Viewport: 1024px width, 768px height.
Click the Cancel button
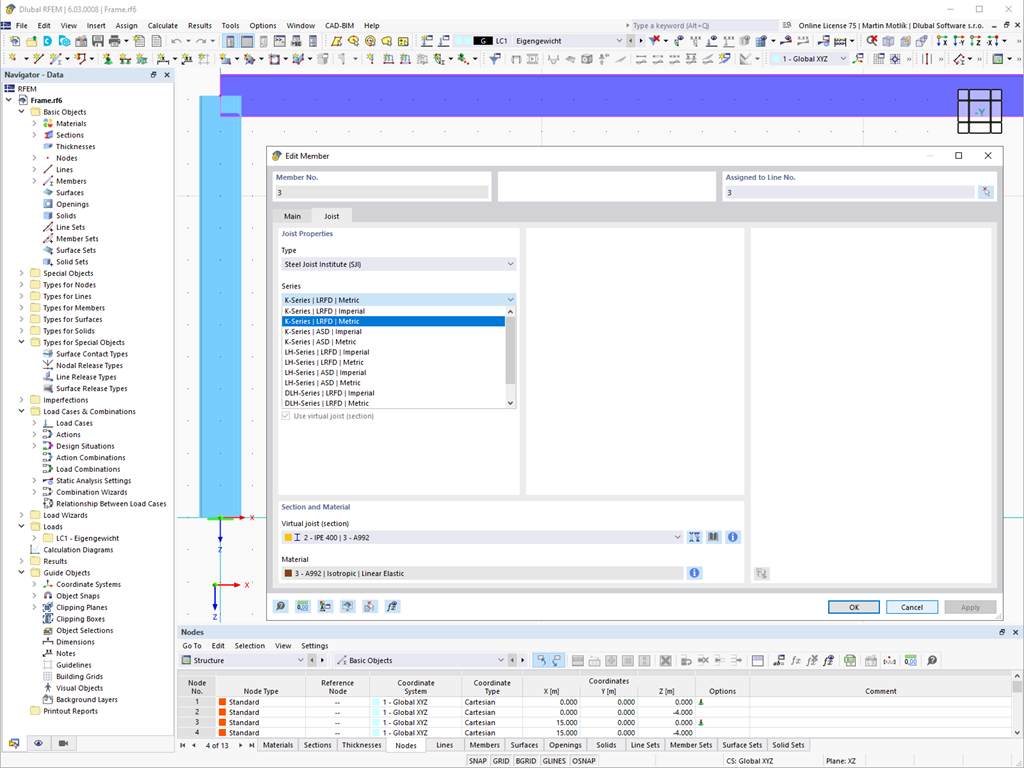pyautogui.click(x=912, y=607)
